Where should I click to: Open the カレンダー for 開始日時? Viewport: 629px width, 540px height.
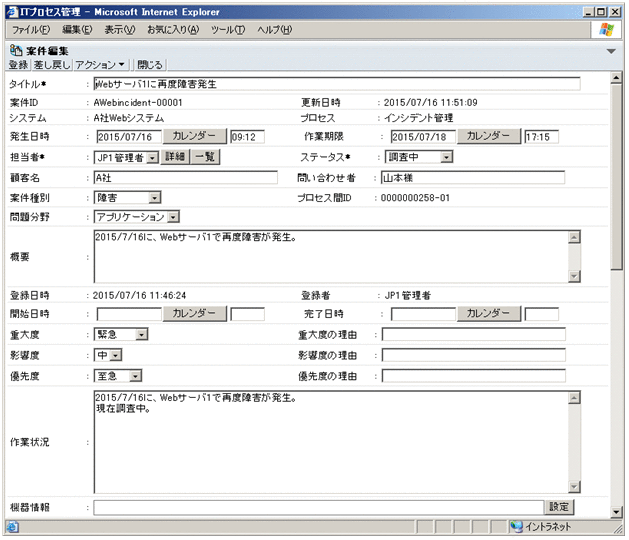(195, 313)
